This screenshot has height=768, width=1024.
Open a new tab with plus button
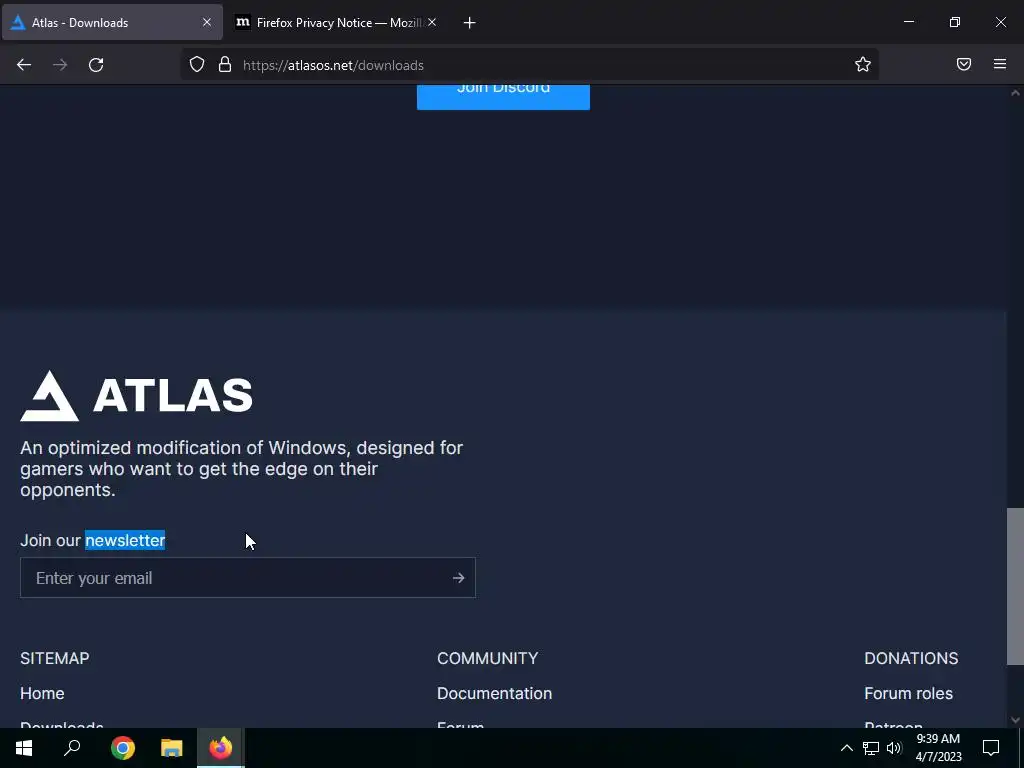pos(470,23)
